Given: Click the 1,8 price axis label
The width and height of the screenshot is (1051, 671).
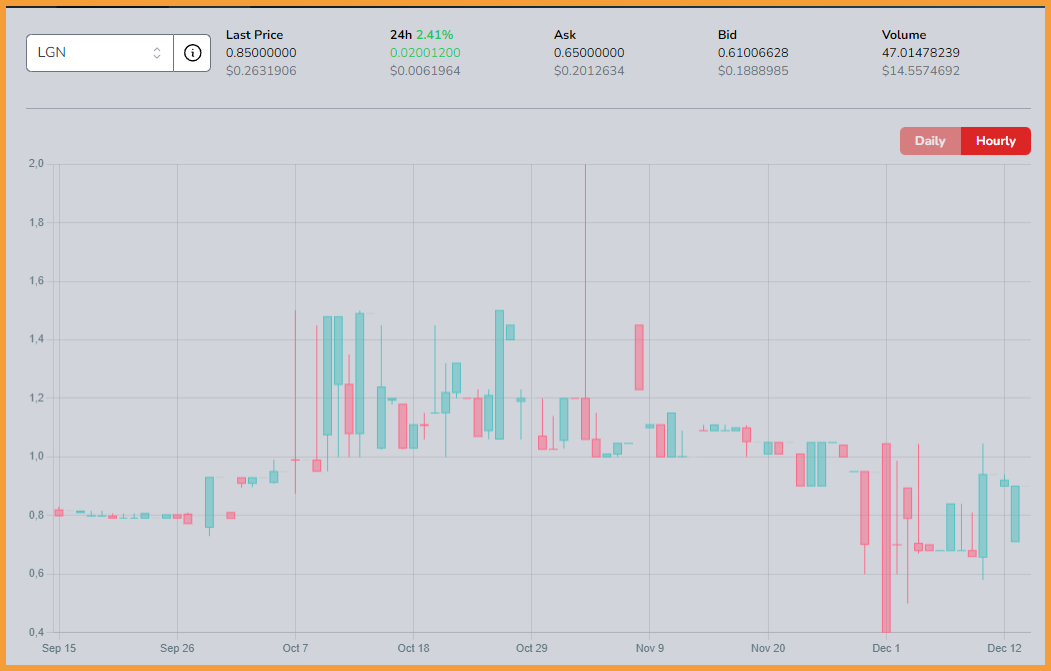Looking at the screenshot, I should 36,223.
